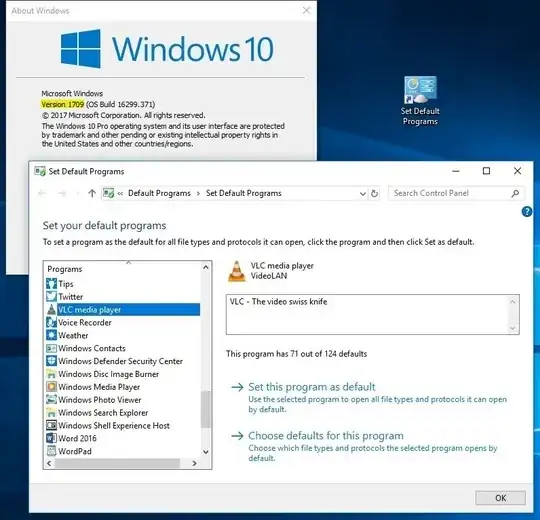Click the programs list scroll down arrow
Screen dimensions: 540x520
click(x=206, y=452)
